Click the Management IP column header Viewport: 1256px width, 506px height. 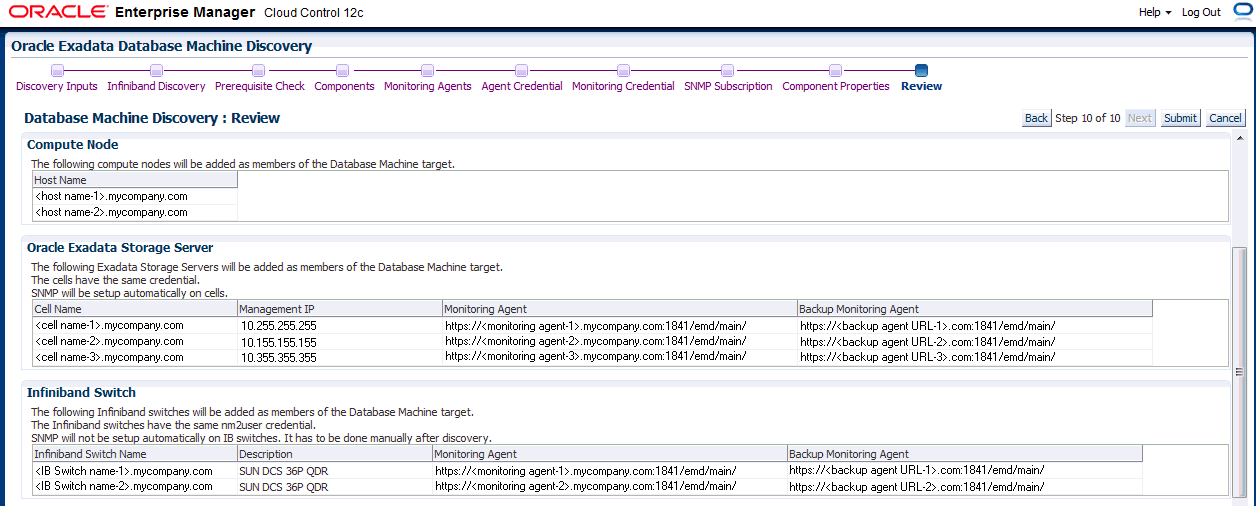[339, 309]
